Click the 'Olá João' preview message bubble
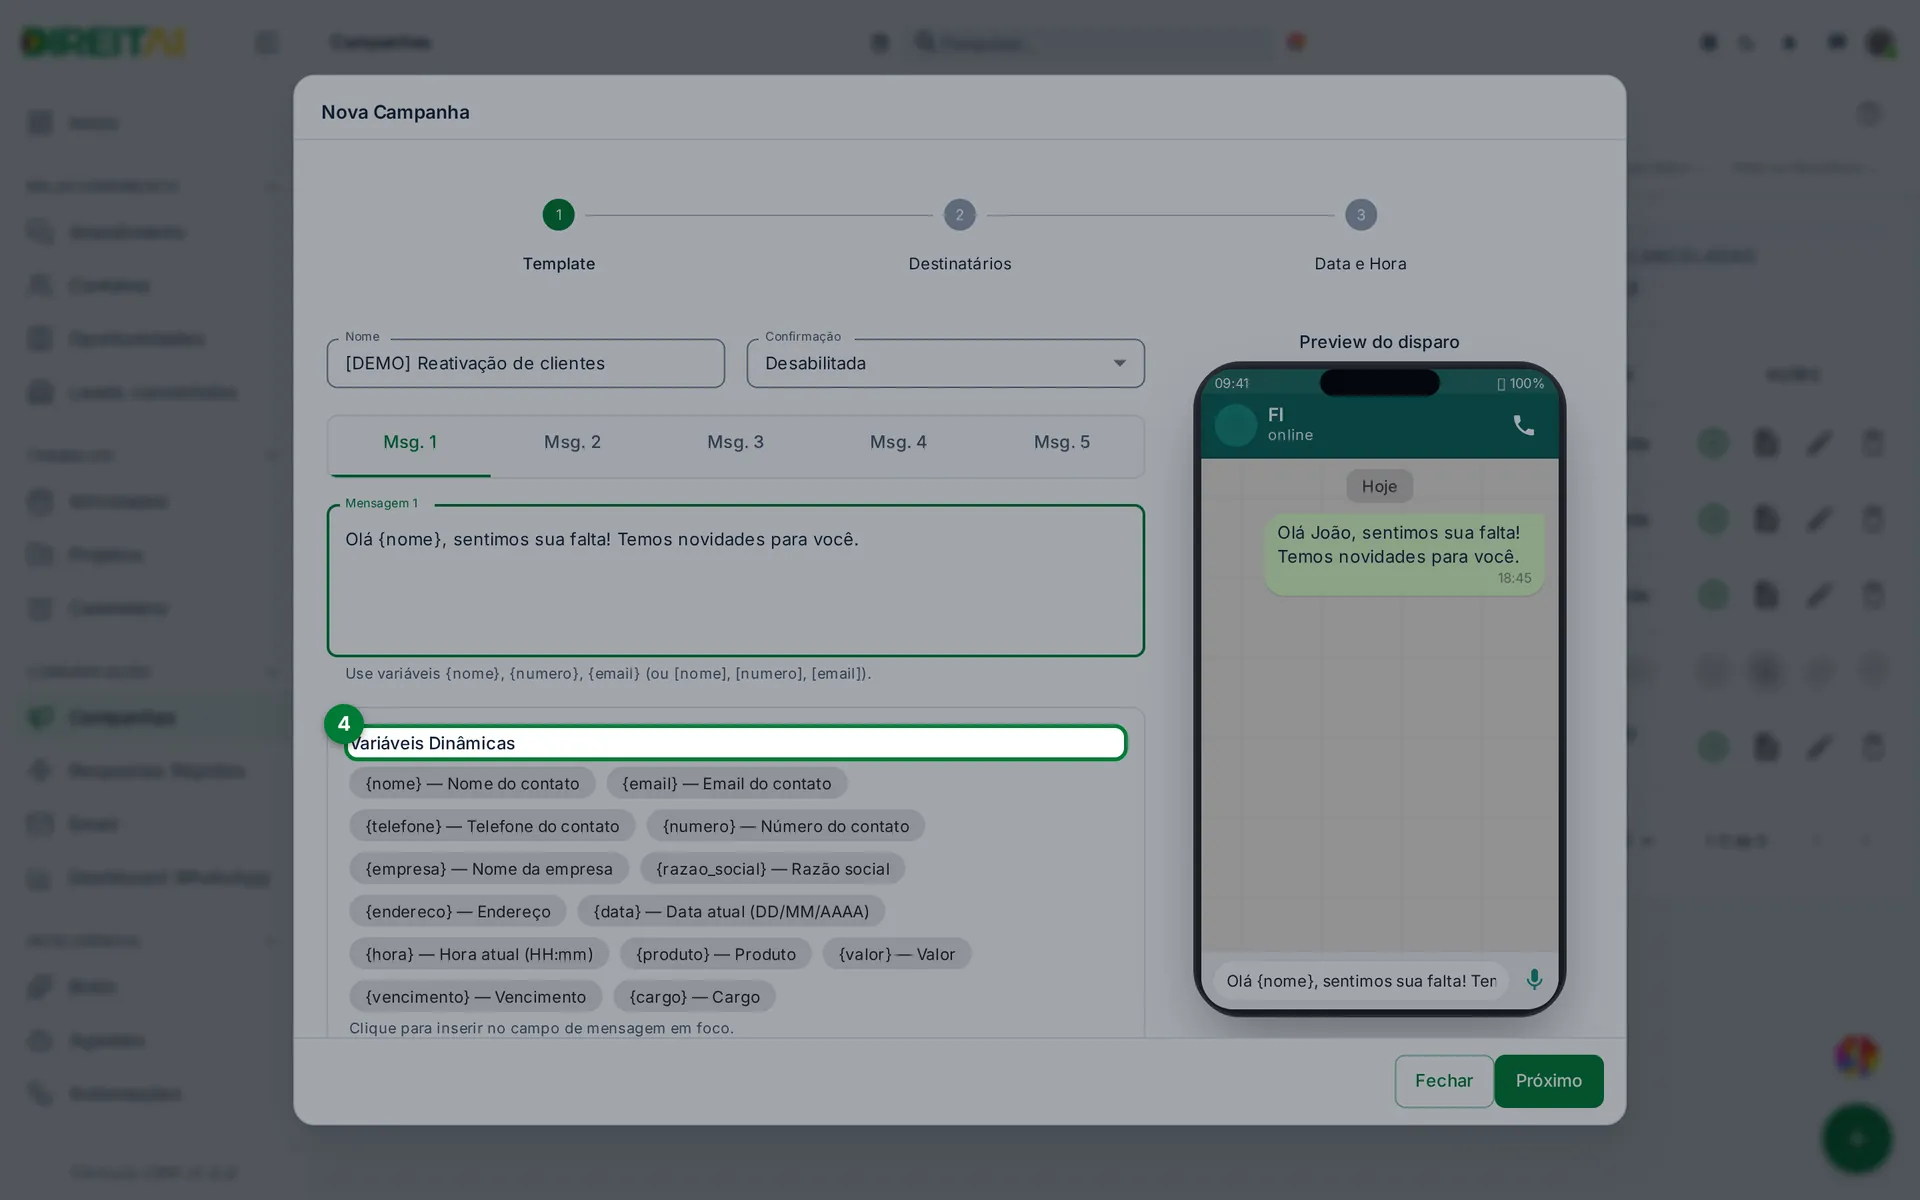The width and height of the screenshot is (1920, 1200). click(1404, 555)
